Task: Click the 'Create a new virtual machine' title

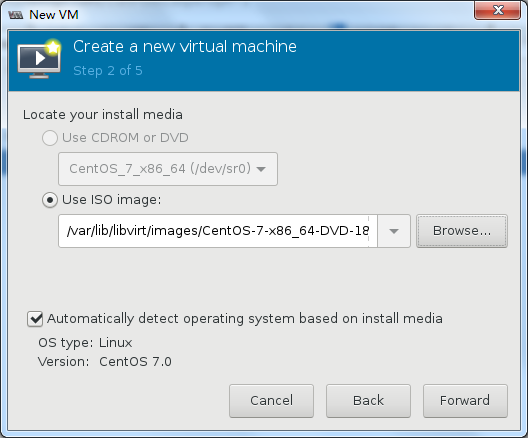Action: 185,46
